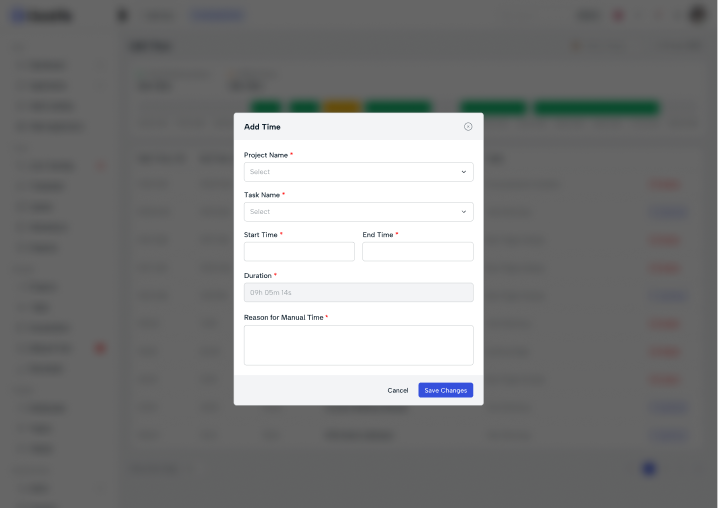The height and width of the screenshot is (508, 718).
Task: Click the greyed-out Duration field
Action: [359, 292]
